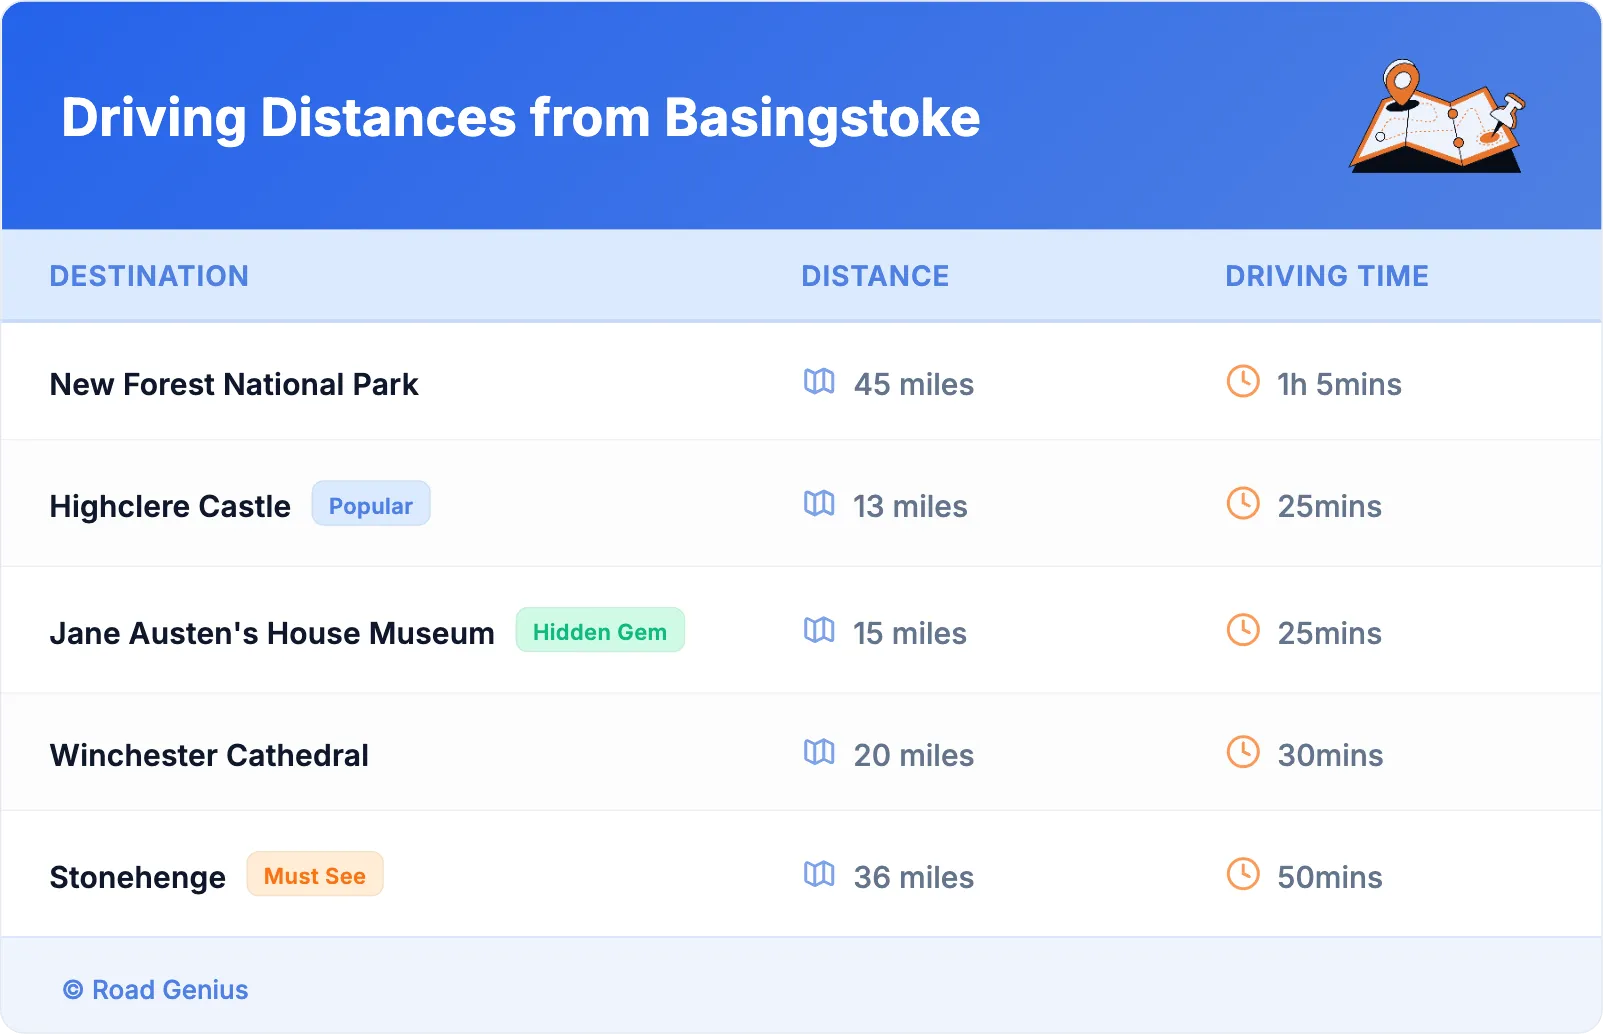Click the 45 miles distance value
This screenshot has width=1604, height=1034.
point(914,384)
